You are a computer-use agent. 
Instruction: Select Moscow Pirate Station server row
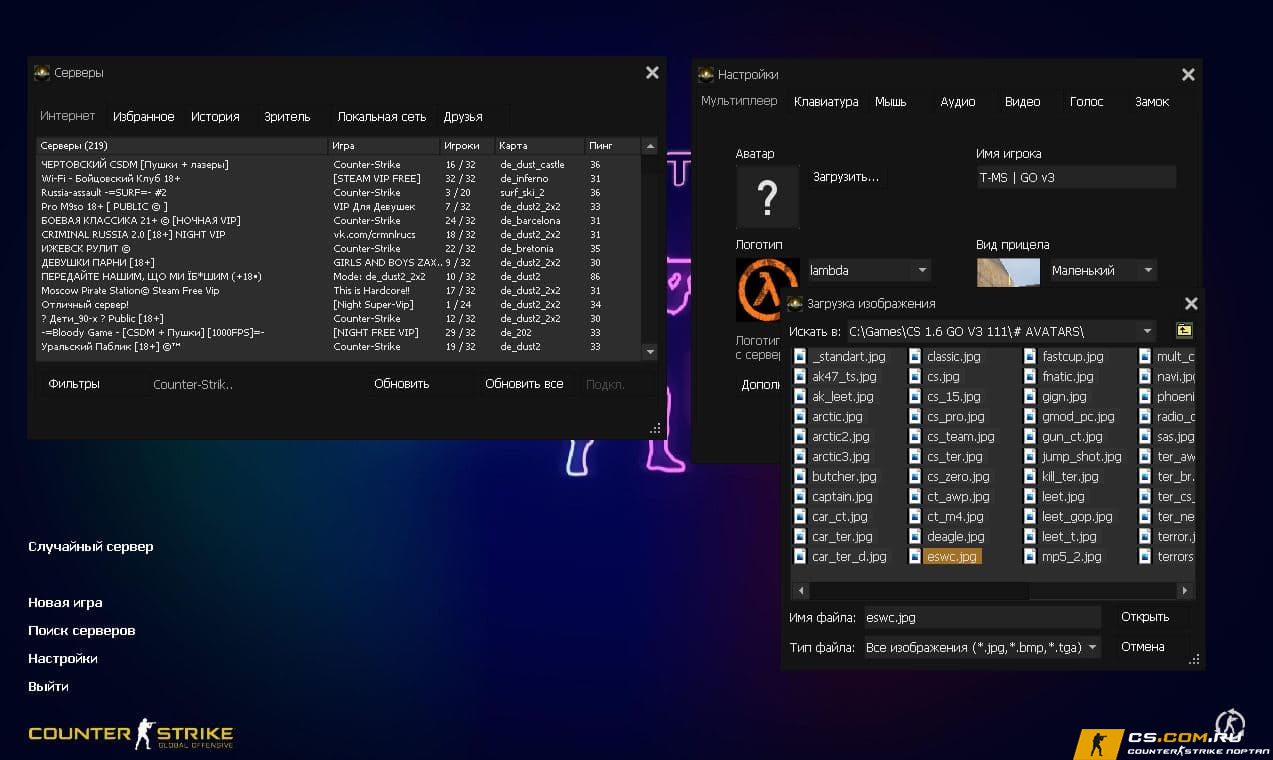point(338,291)
